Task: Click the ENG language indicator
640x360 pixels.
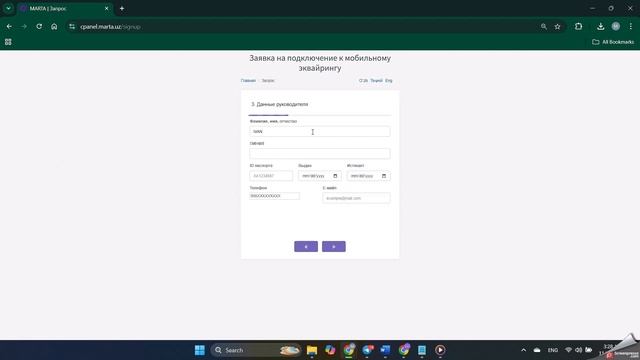Action: [x=553, y=350]
